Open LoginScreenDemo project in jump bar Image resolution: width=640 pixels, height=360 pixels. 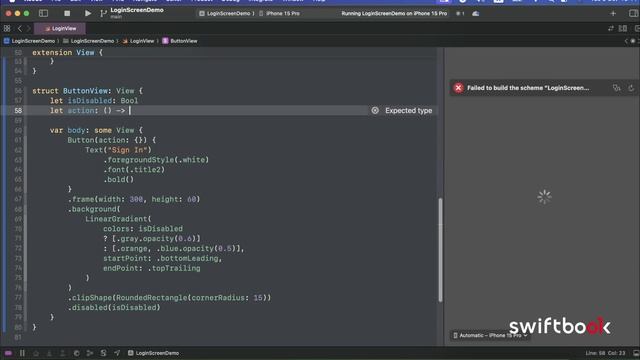[x=30, y=41]
